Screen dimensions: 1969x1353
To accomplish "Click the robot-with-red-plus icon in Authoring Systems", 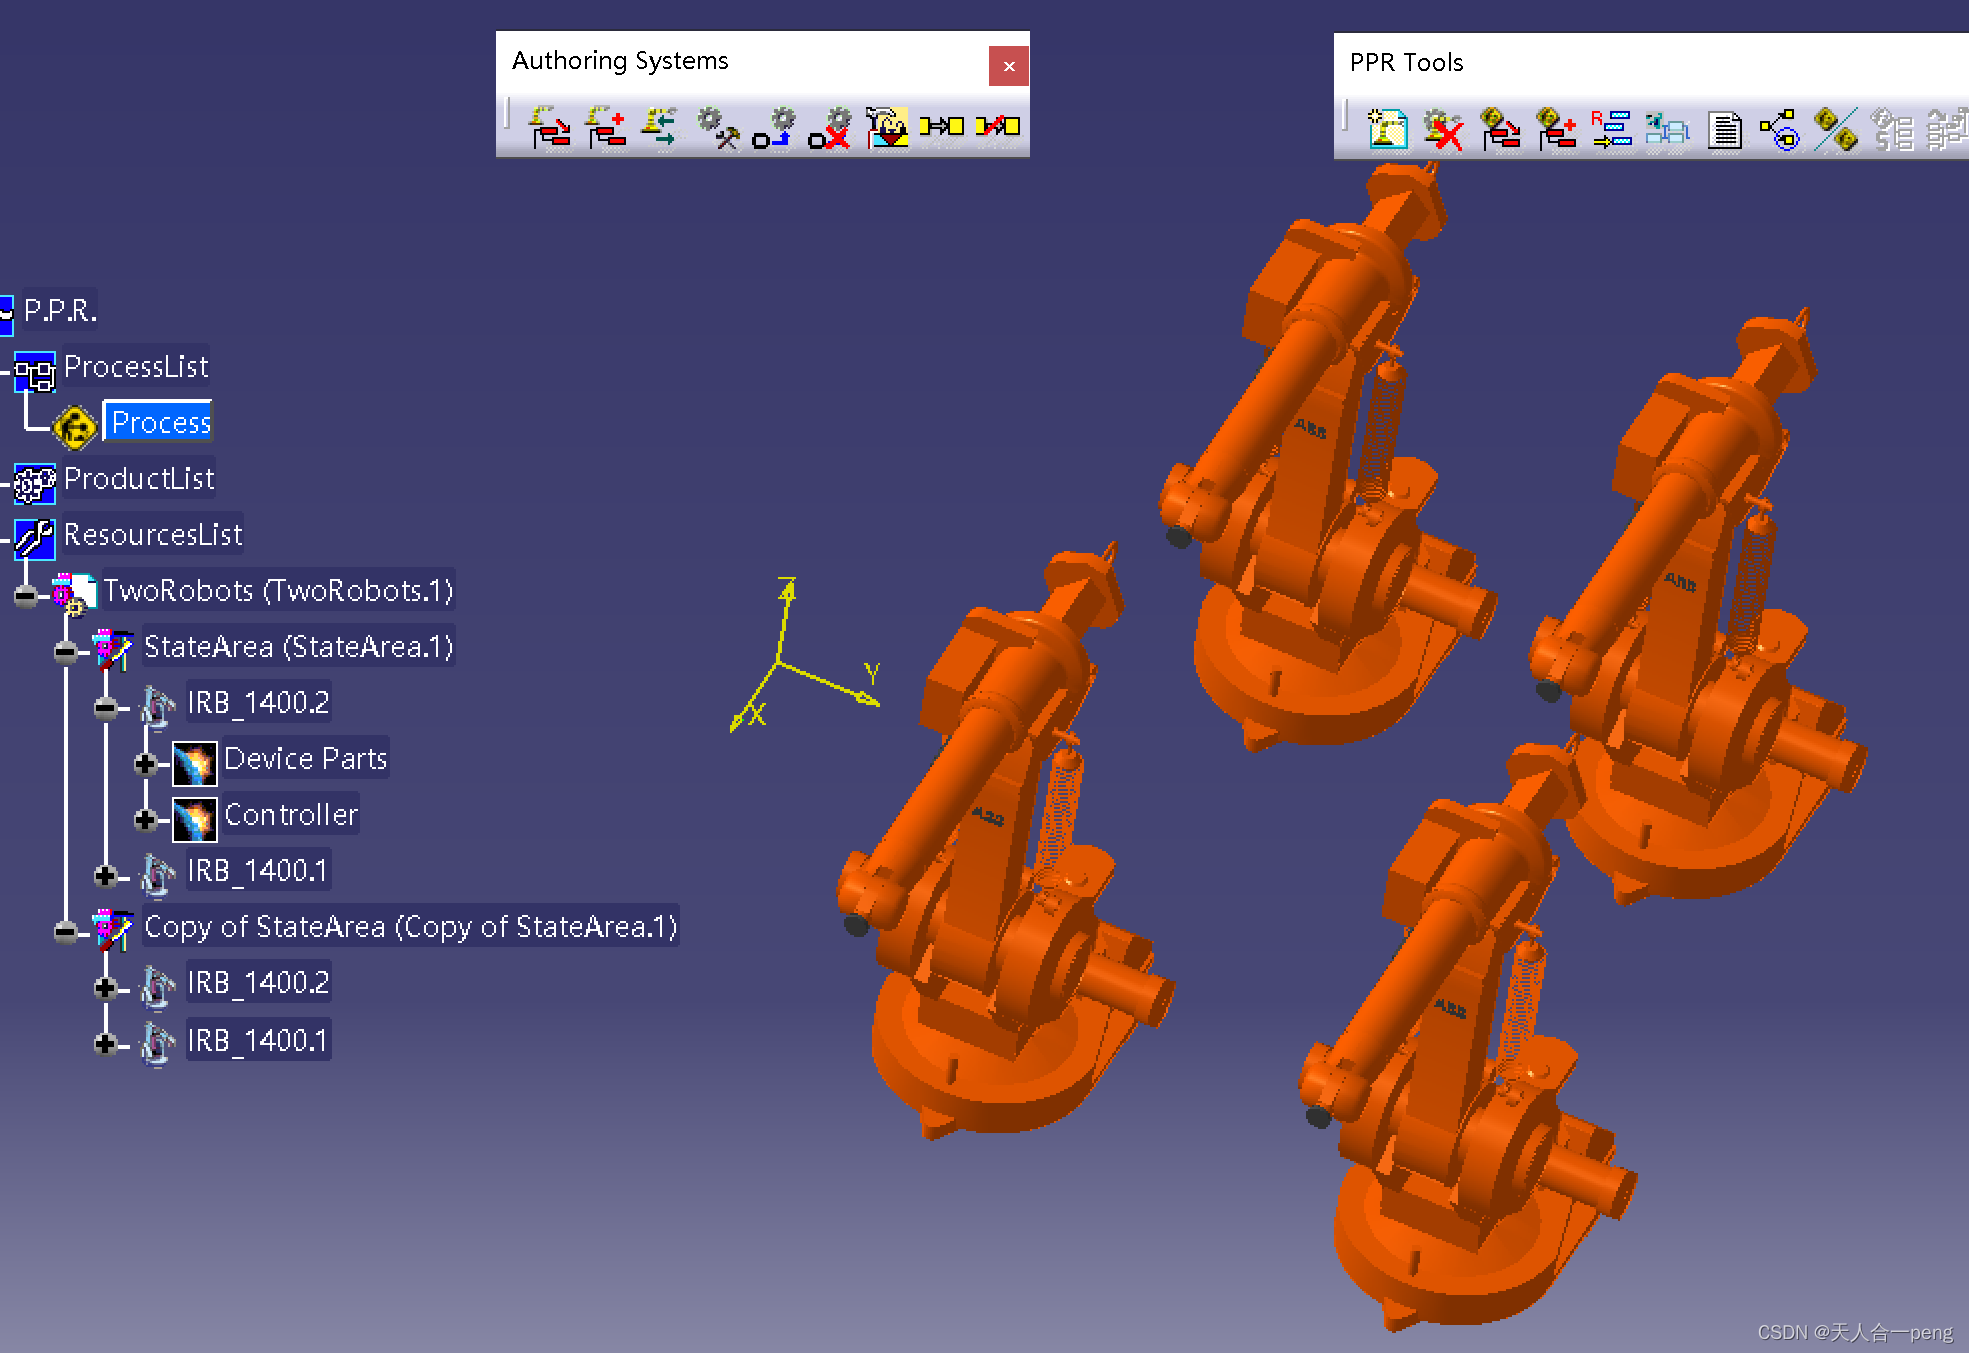I will tap(606, 127).
